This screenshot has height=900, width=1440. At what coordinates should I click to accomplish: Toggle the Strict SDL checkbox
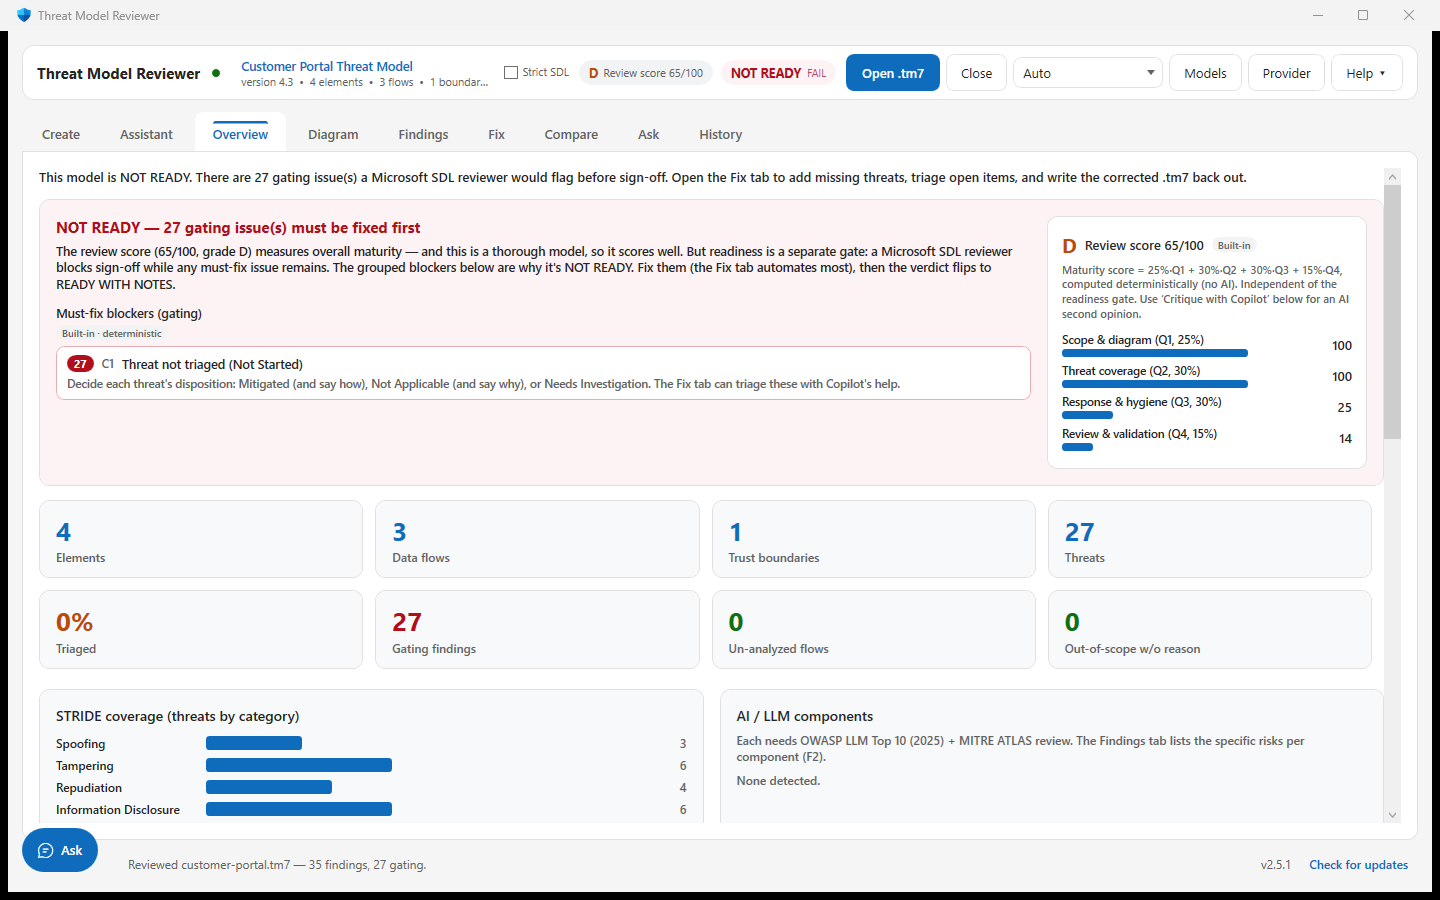pyautogui.click(x=511, y=72)
